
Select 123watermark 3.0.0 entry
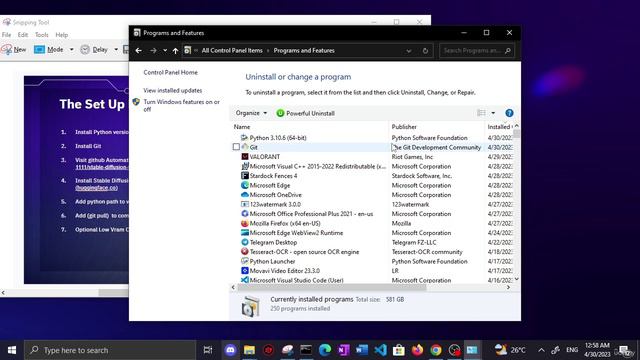[275, 204]
